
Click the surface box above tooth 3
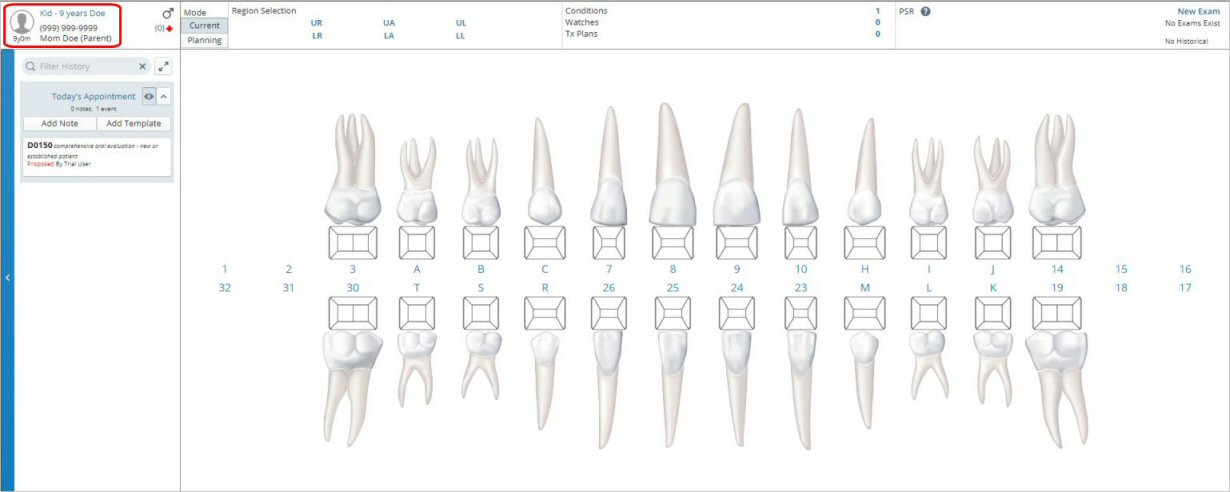click(352, 243)
